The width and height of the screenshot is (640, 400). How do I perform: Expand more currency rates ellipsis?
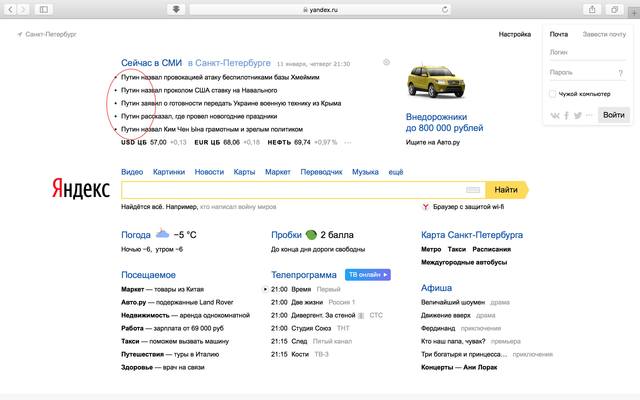point(348,142)
